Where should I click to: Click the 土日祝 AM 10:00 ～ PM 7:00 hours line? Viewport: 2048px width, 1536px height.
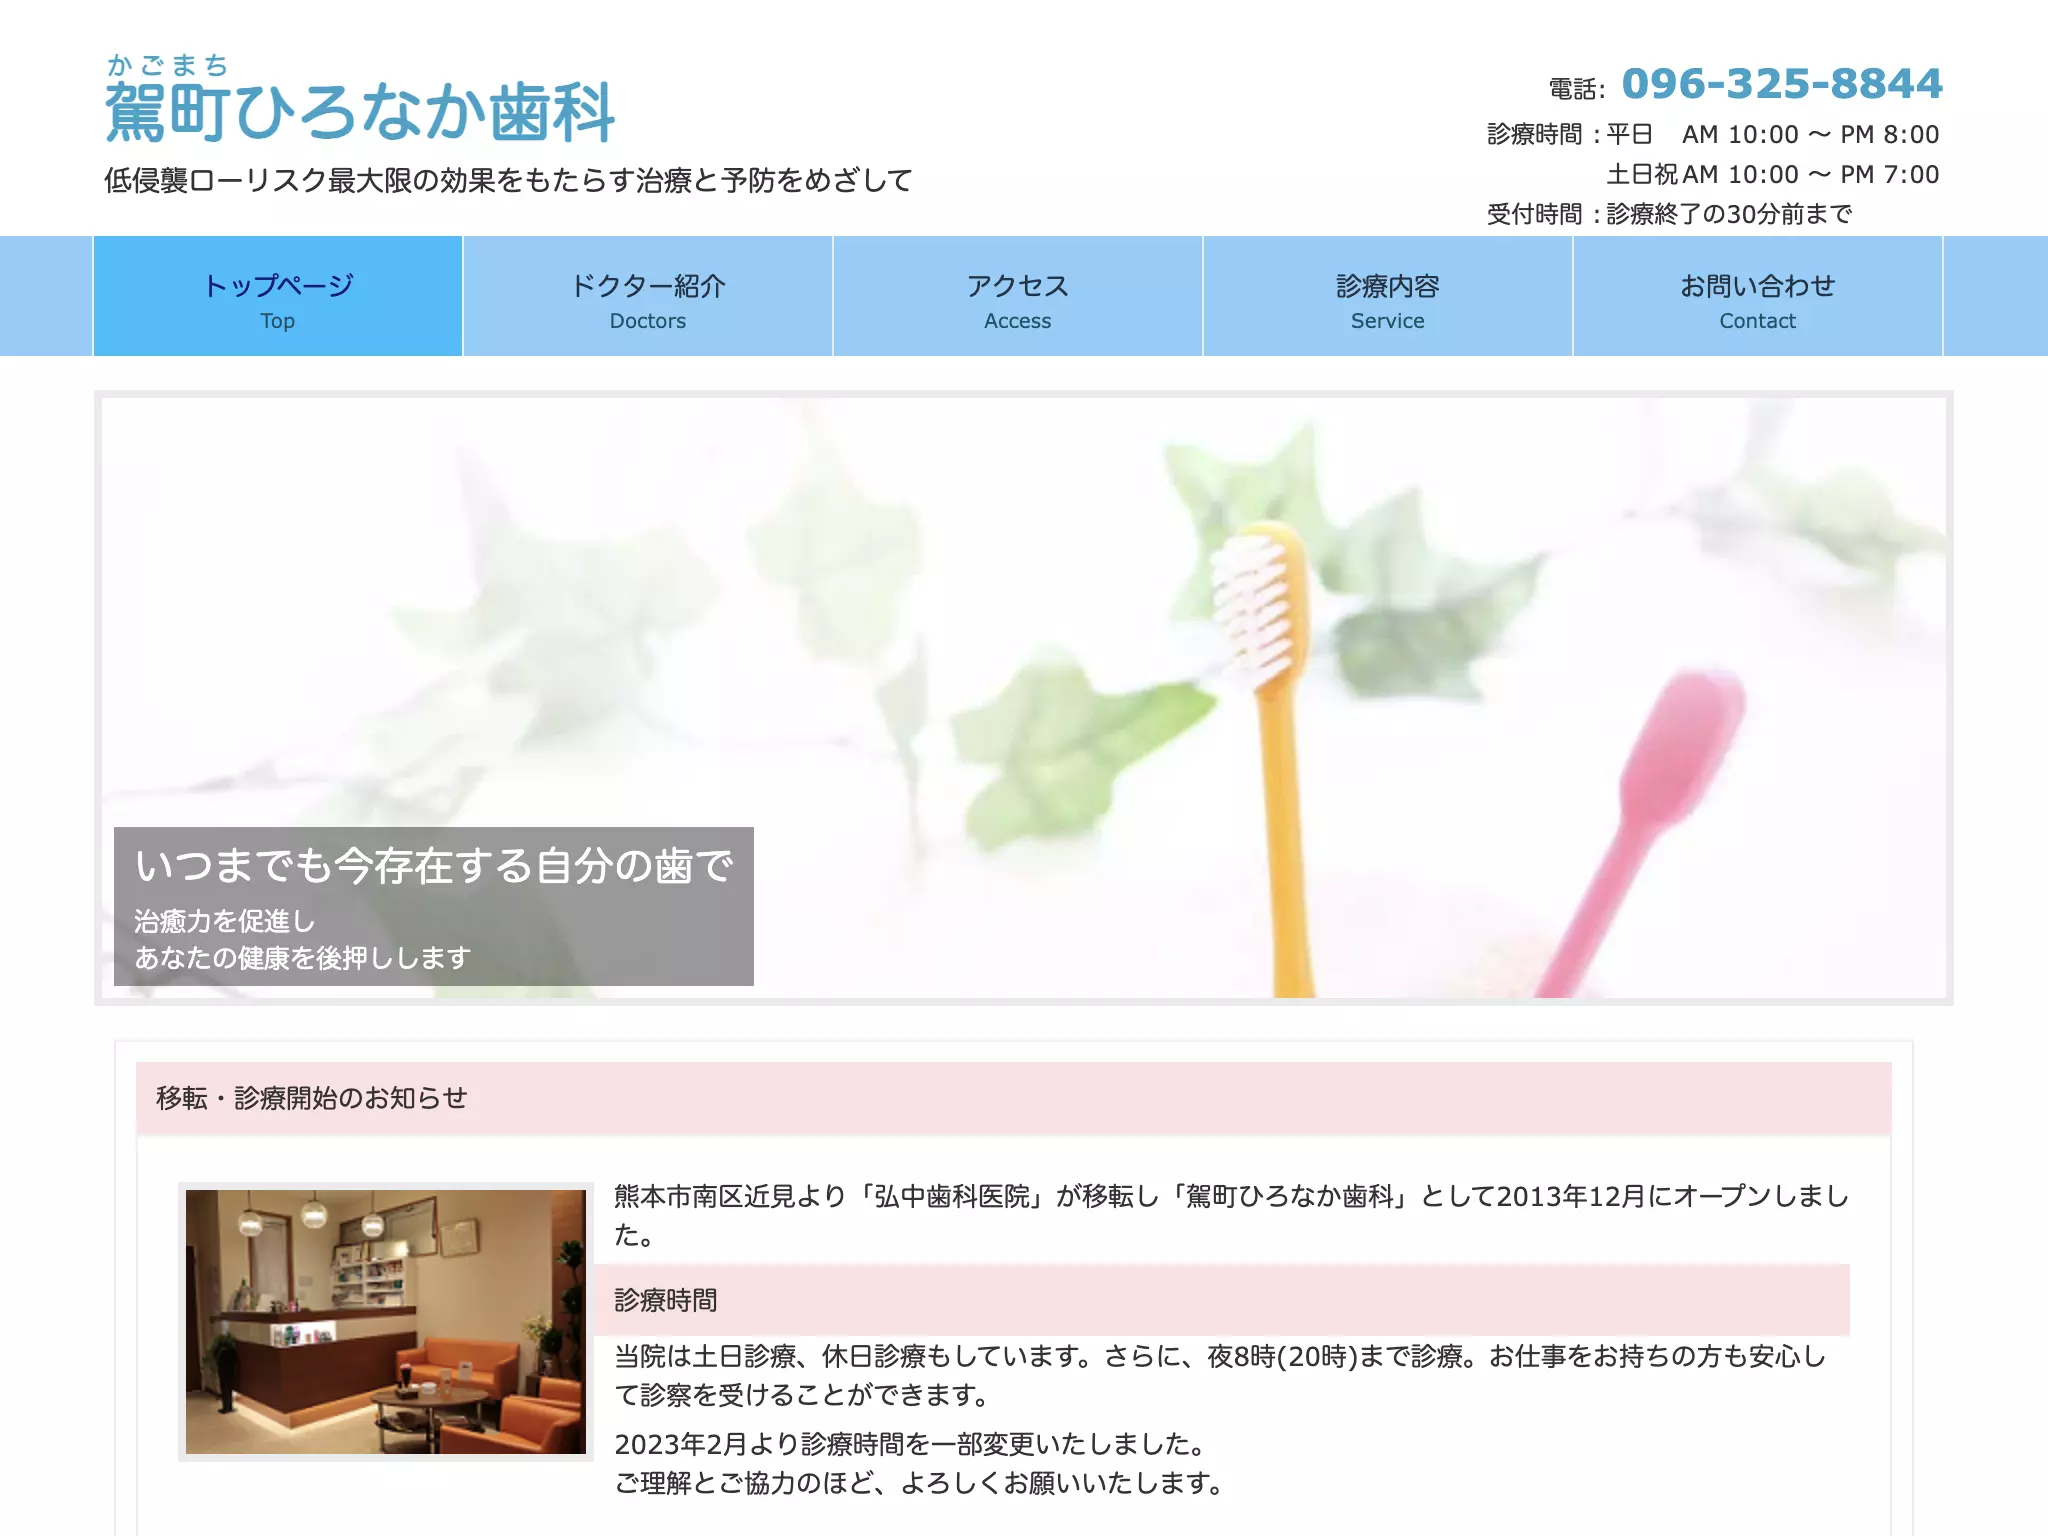pyautogui.click(x=1773, y=174)
